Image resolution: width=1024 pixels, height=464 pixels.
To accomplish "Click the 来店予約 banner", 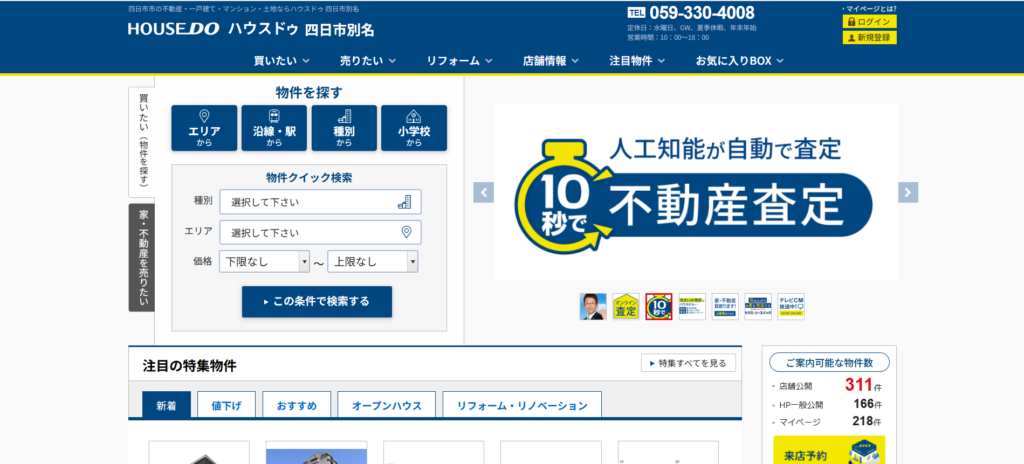I will 829,450.
